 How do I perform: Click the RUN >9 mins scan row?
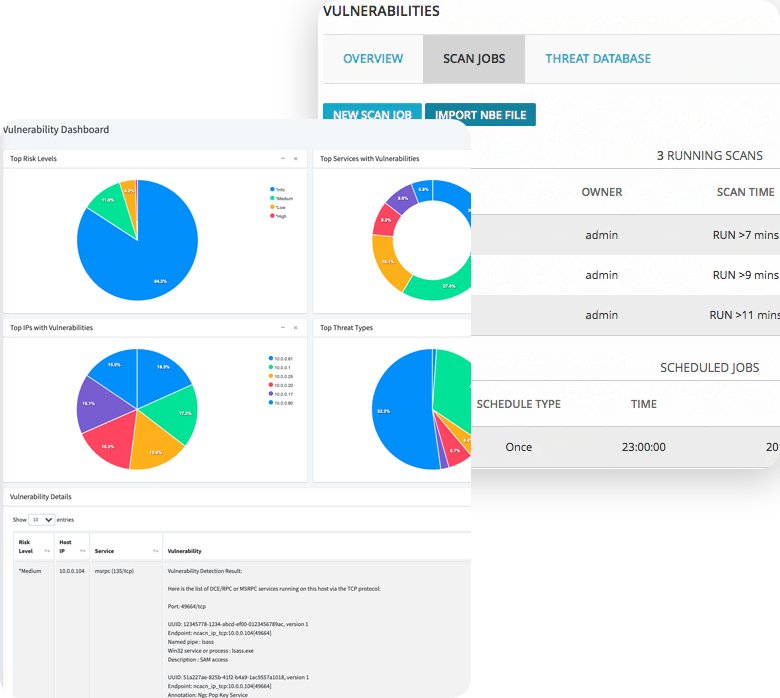625,275
